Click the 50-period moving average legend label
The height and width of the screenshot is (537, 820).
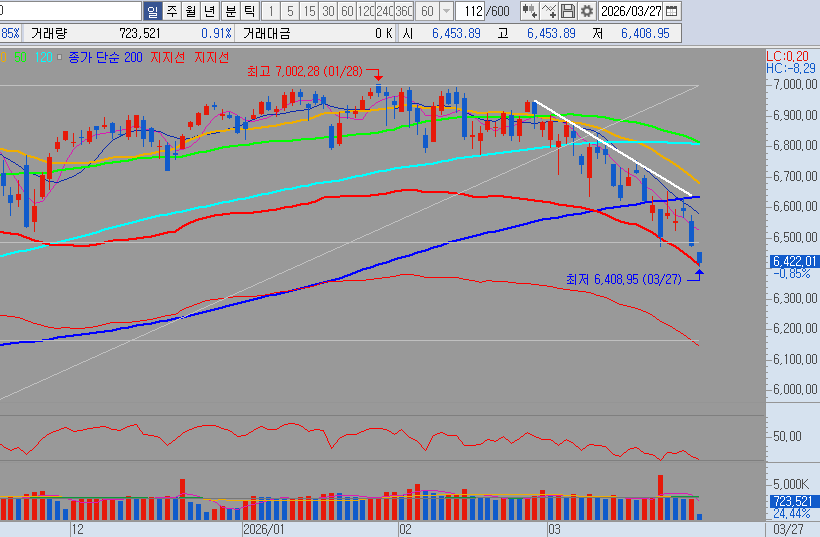pos(20,58)
